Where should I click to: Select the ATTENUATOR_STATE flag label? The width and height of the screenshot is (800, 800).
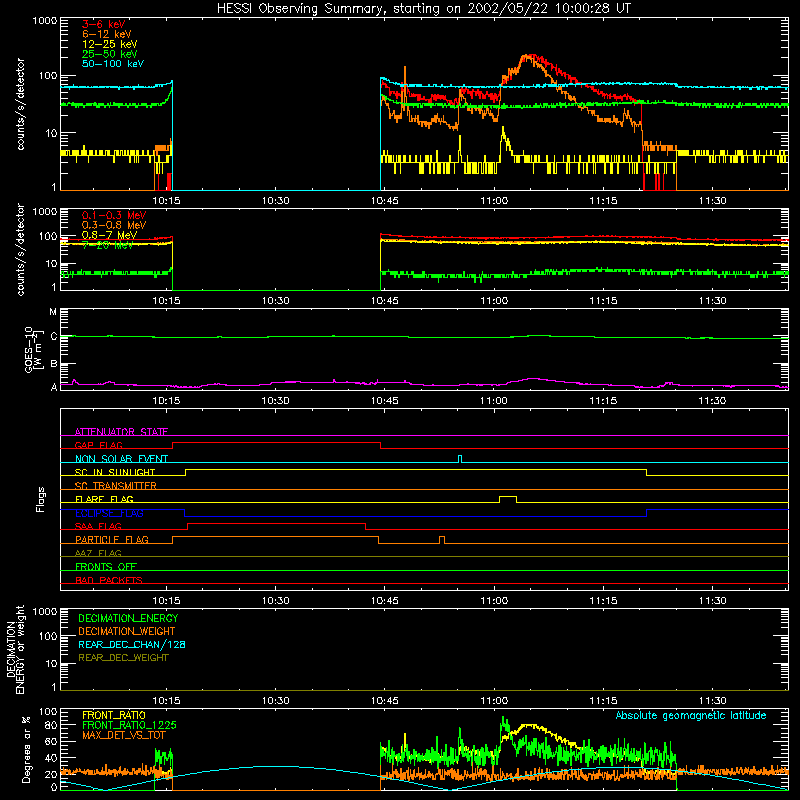click(121, 432)
